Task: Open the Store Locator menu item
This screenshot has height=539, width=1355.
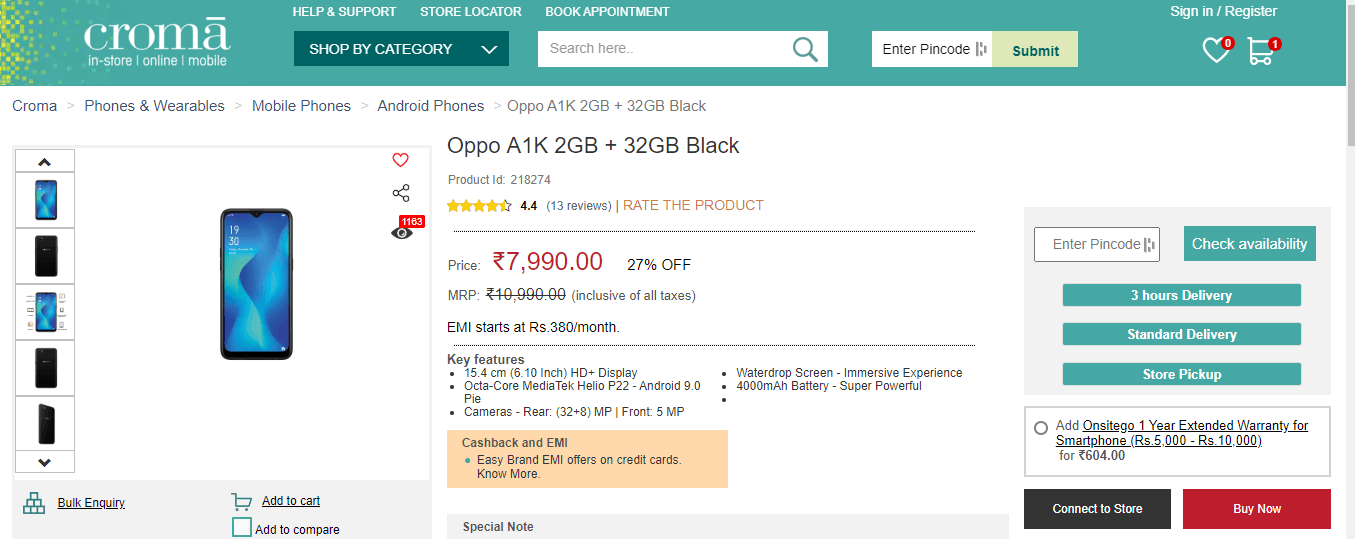Action: coord(470,12)
